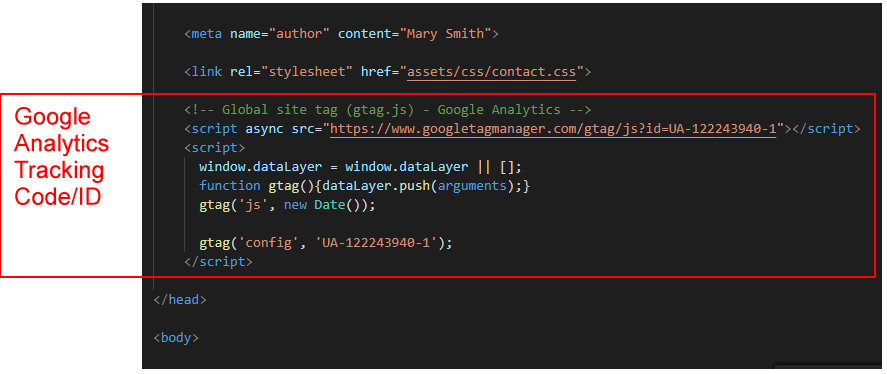
Task: Click the closing </head> tag
Action: tap(180, 300)
